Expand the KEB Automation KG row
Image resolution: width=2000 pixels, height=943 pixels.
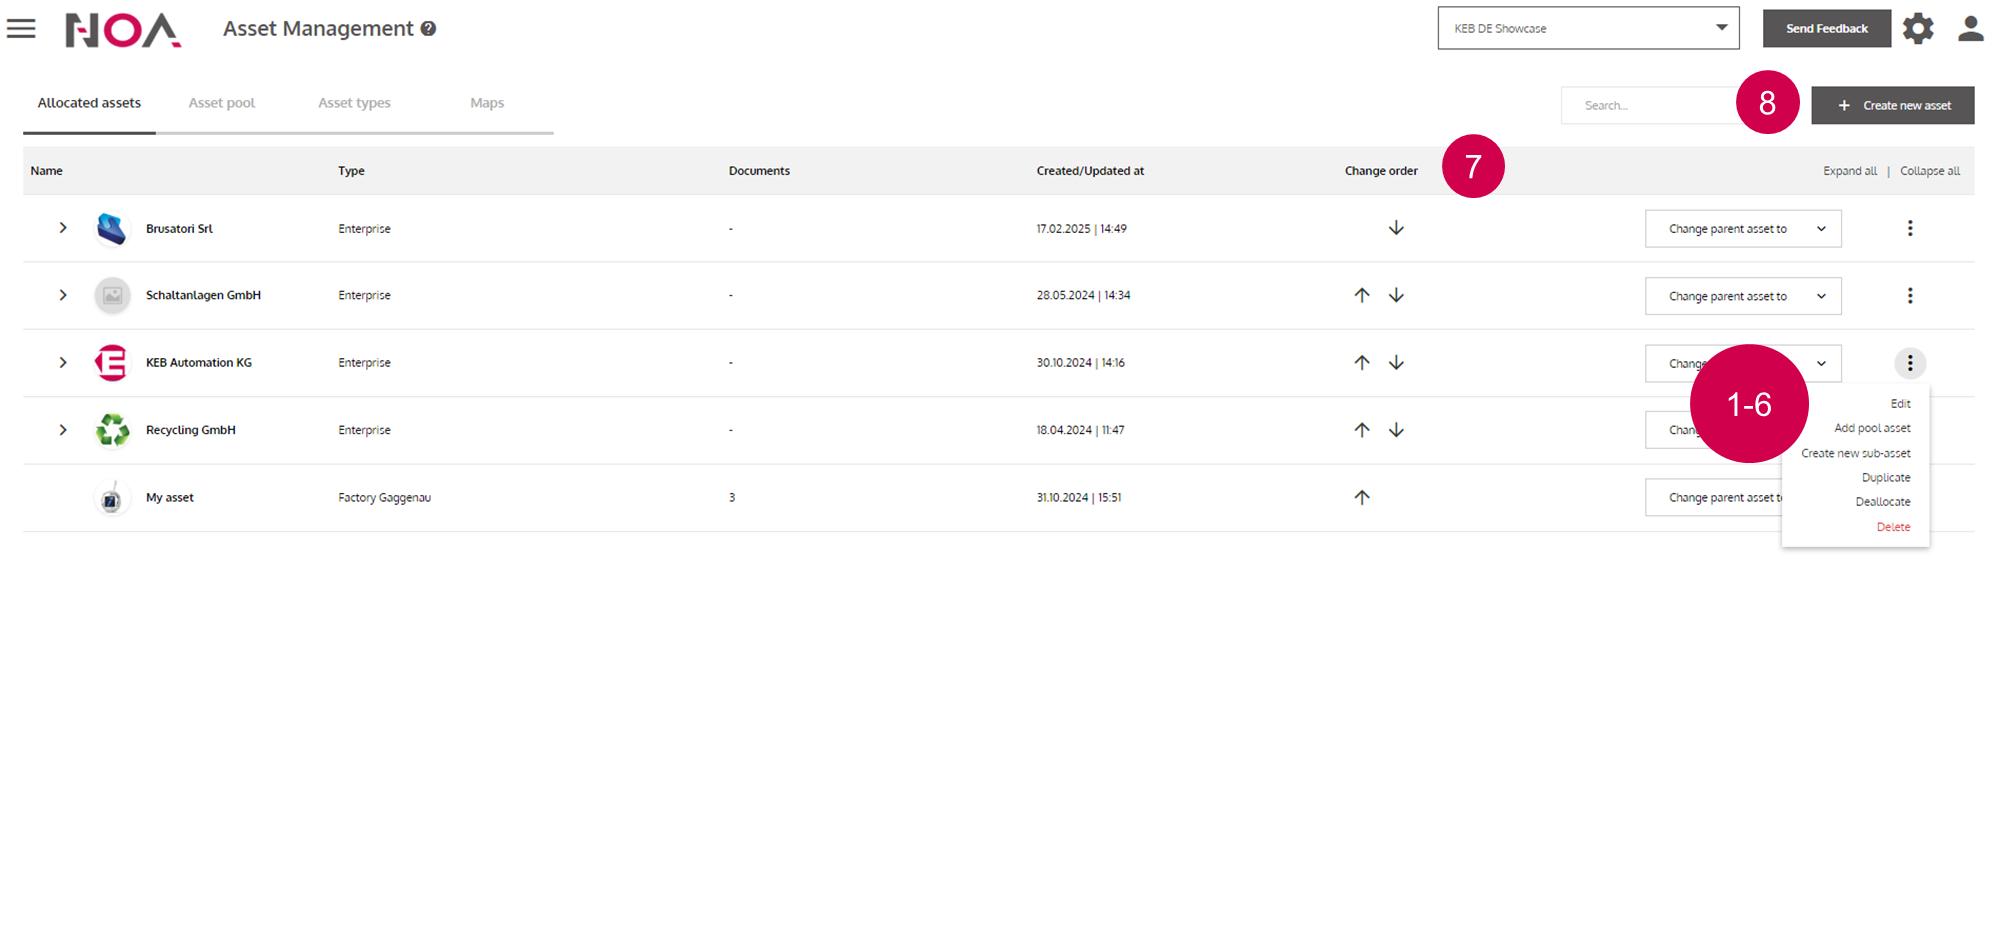click(x=63, y=363)
